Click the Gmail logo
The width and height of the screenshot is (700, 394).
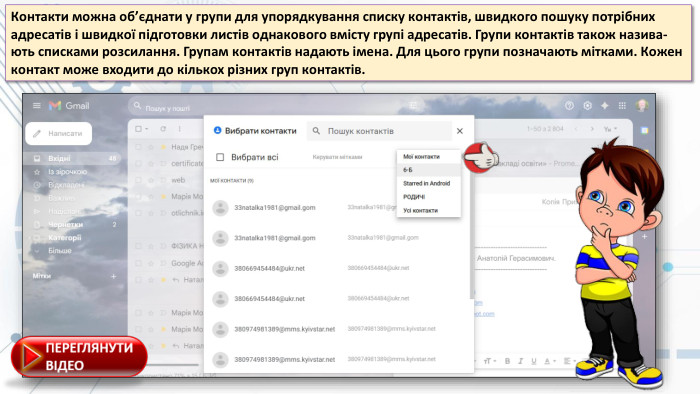pos(69,106)
